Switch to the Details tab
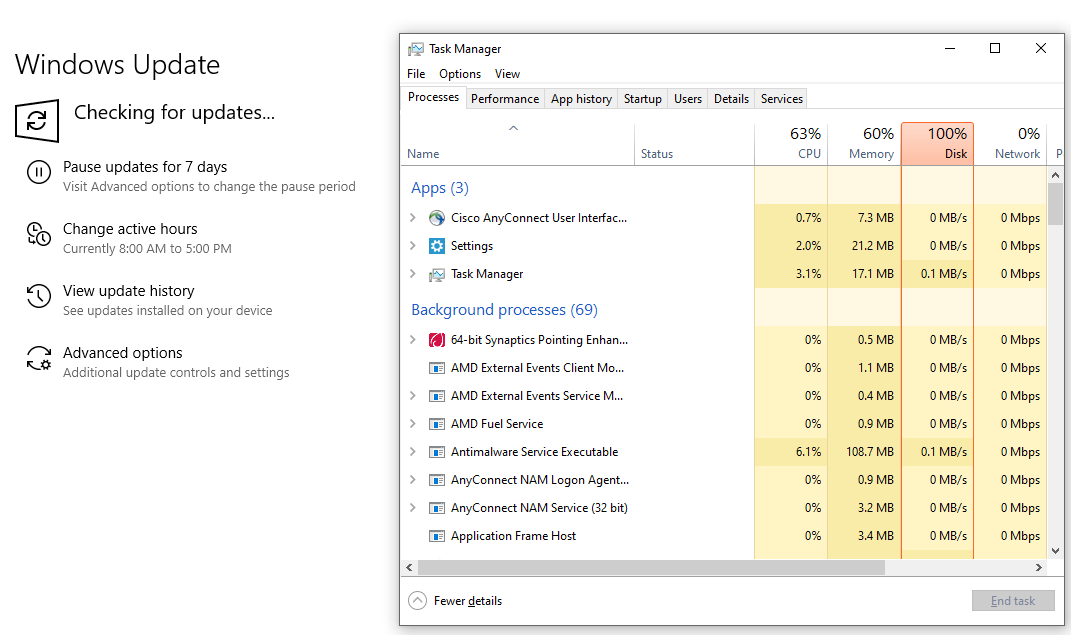The image size is (1071, 635). pyautogui.click(x=732, y=99)
